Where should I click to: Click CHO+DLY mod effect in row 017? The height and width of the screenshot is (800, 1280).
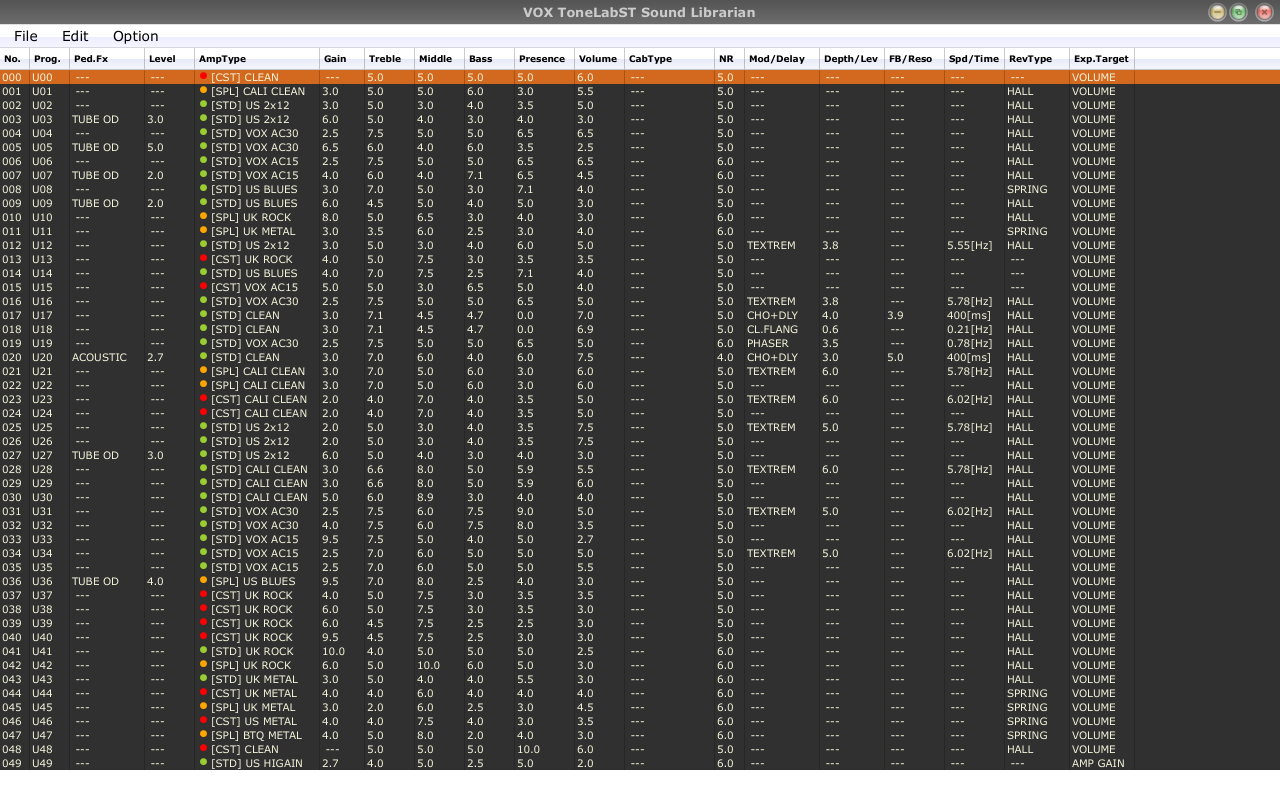pos(772,315)
